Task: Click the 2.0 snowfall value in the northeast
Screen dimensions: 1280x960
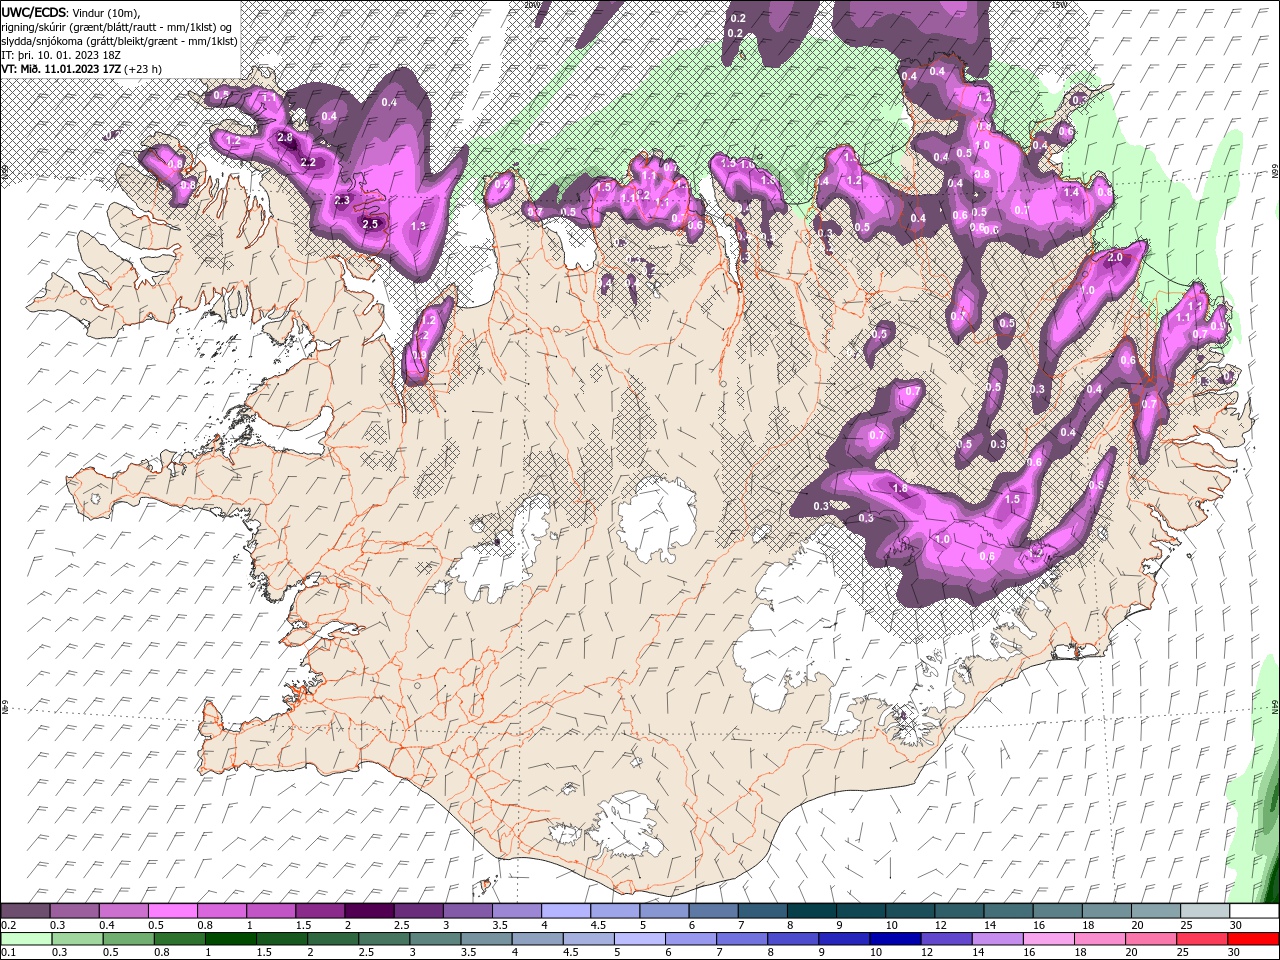Action: [x=1115, y=258]
